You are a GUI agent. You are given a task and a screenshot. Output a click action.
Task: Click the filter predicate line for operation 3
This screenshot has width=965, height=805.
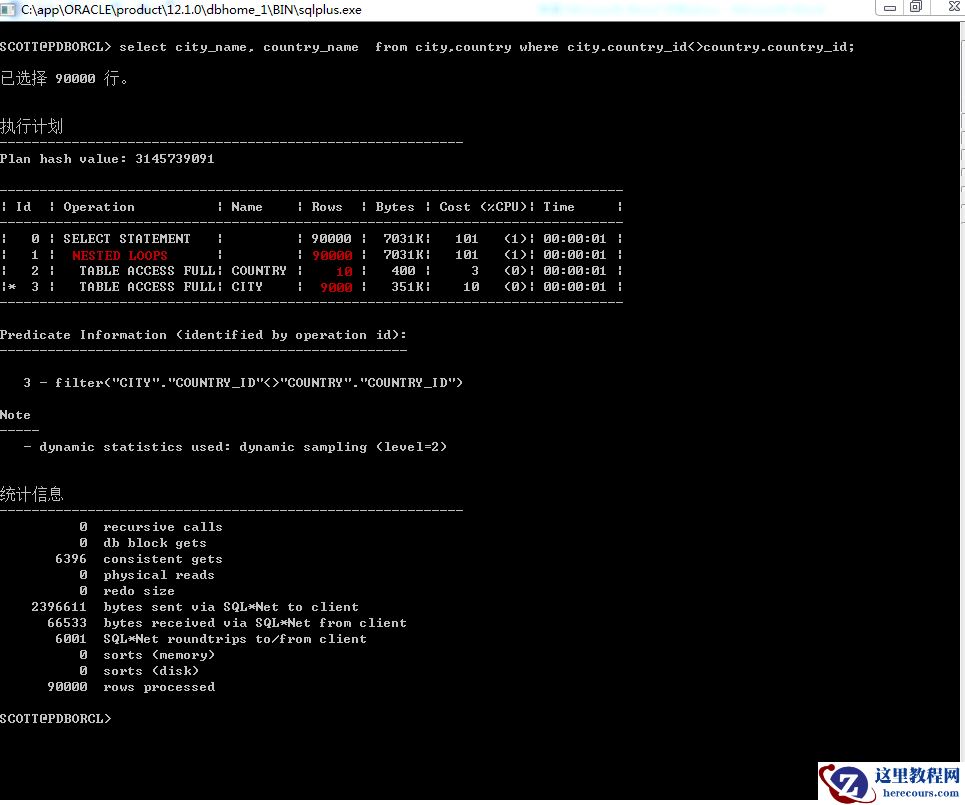point(243,383)
